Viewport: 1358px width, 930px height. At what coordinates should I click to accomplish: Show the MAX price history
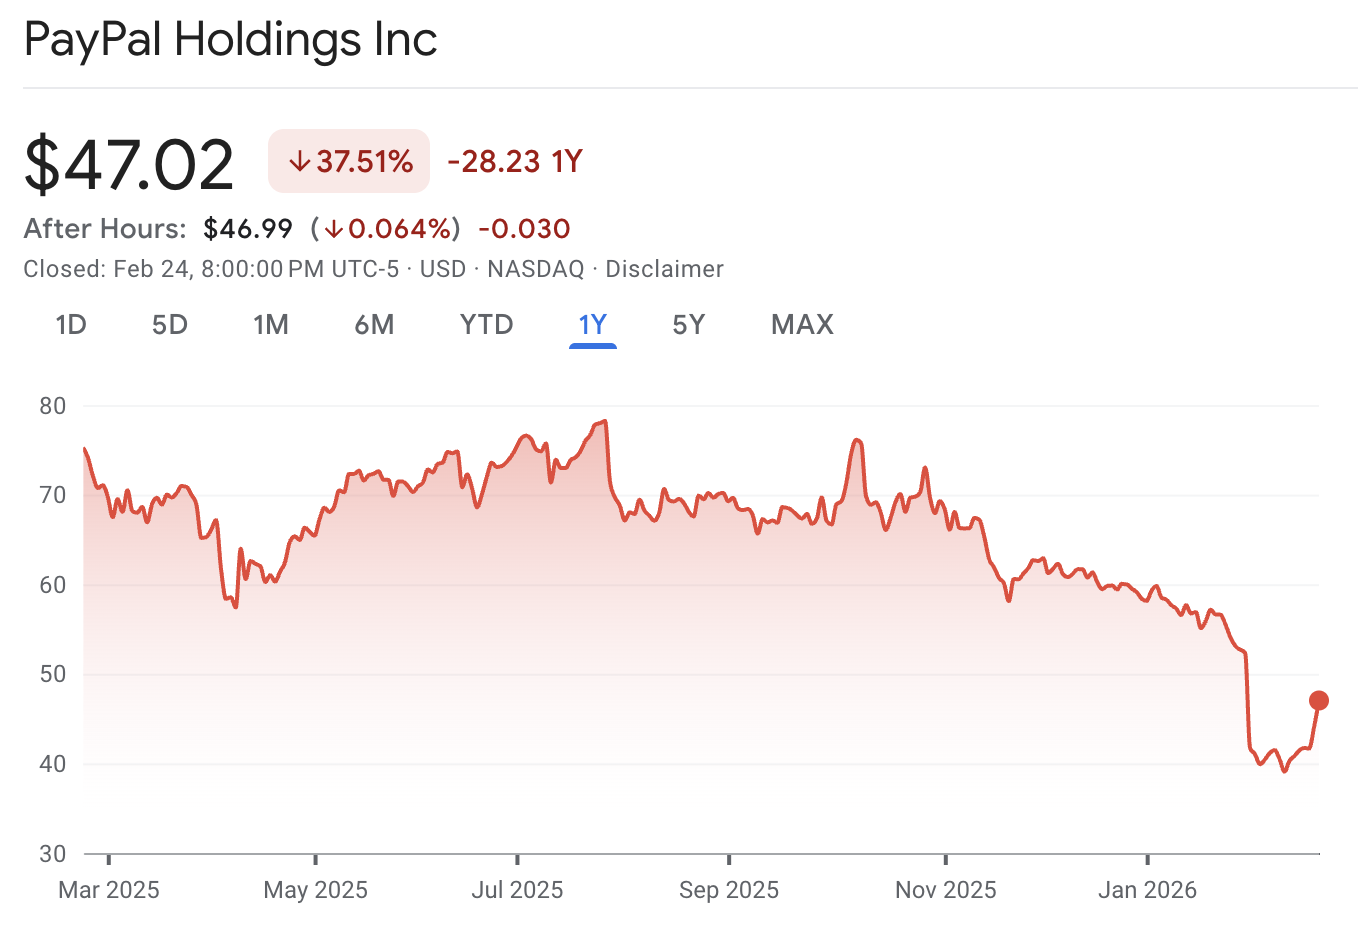click(x=802, y=325)
